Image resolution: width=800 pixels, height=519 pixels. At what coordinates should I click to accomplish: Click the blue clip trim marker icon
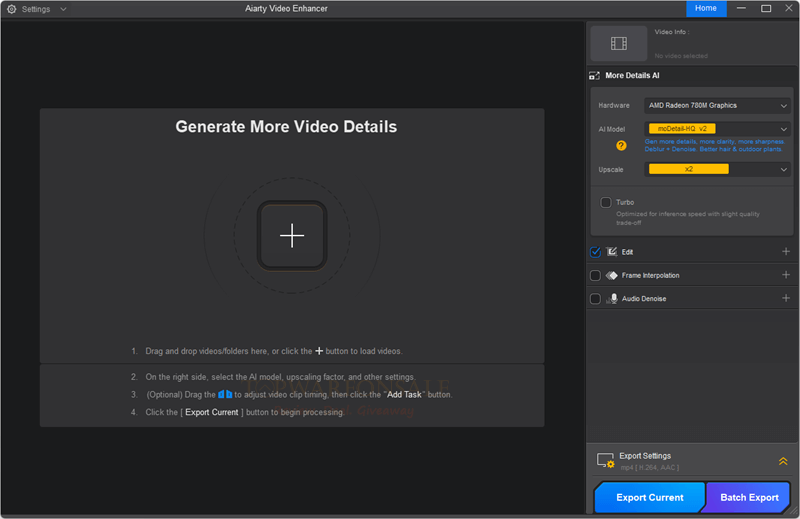pyautogui.click(x=225, y=394)
